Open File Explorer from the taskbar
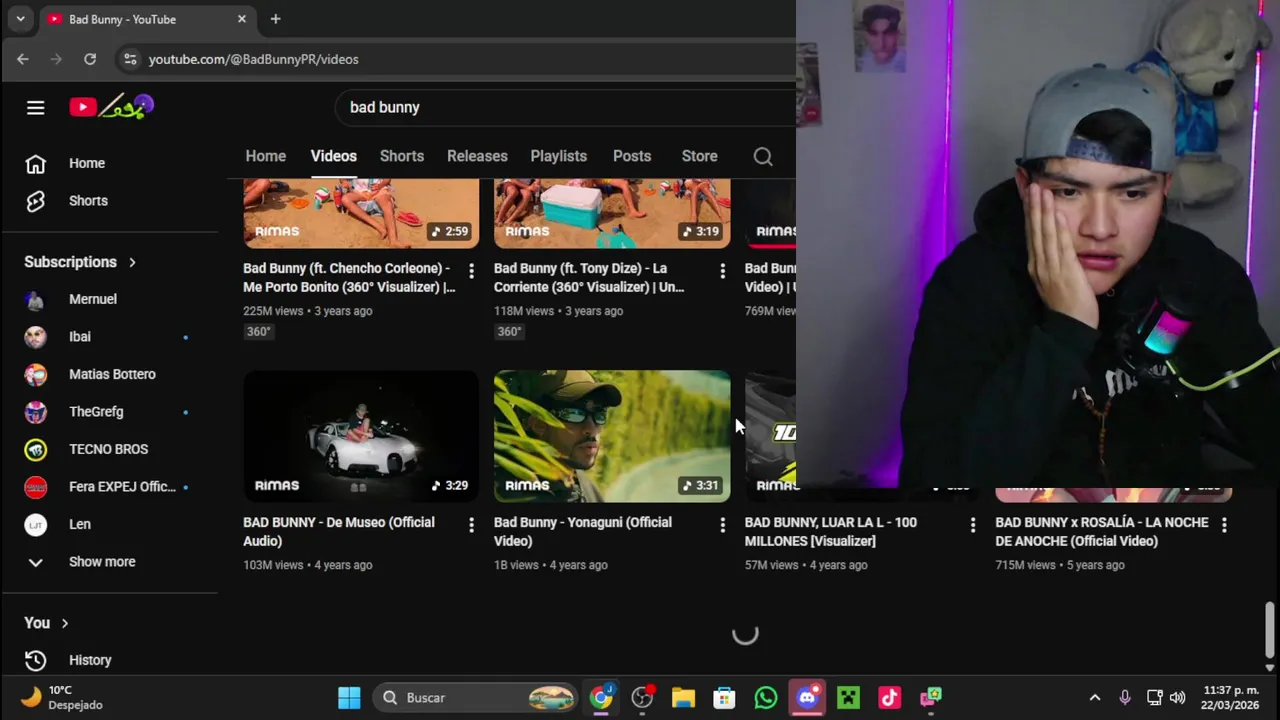The width and height of the screenshot is (1280, 720). pyautogui.click(x=683, y=697)
